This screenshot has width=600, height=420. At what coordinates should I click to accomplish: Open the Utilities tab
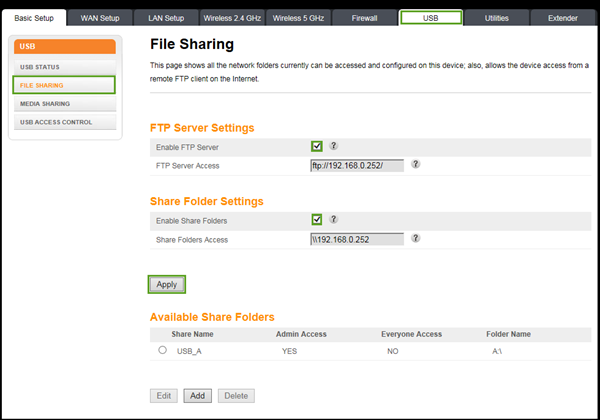coord(496,18)
